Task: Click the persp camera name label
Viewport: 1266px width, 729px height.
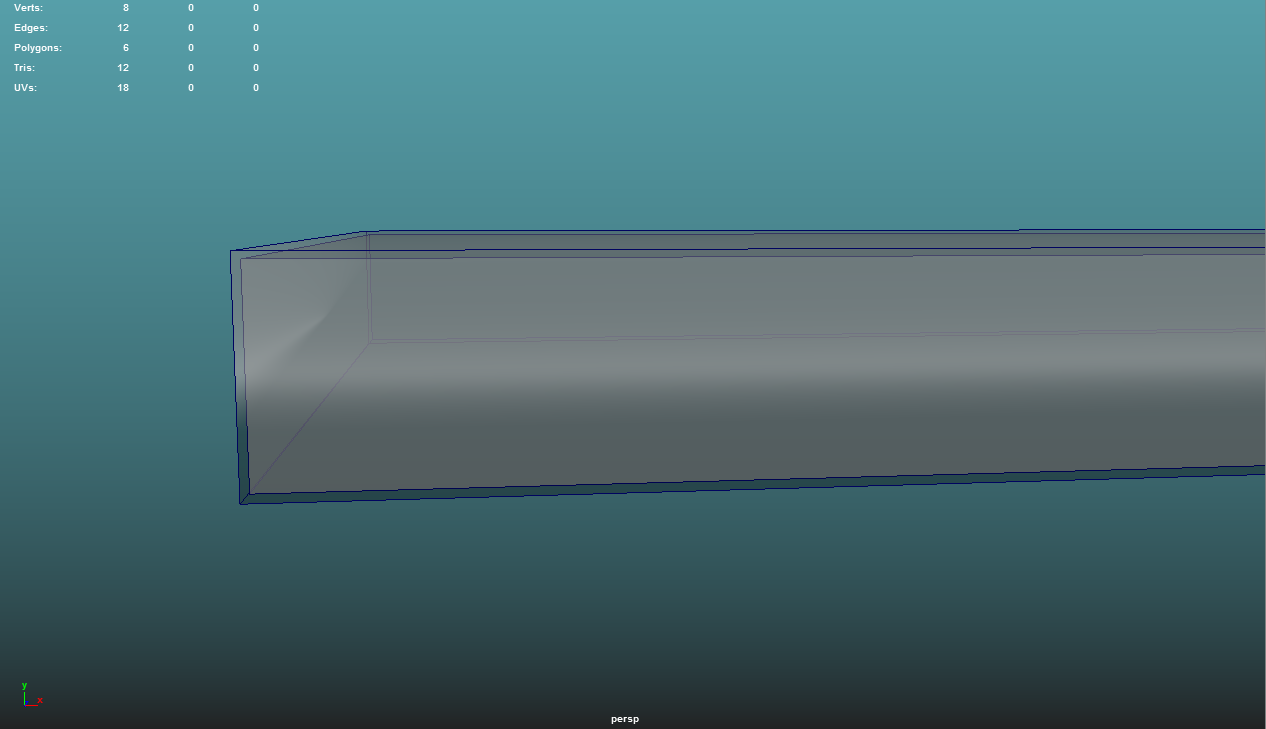Action: [x=625, y=719]
